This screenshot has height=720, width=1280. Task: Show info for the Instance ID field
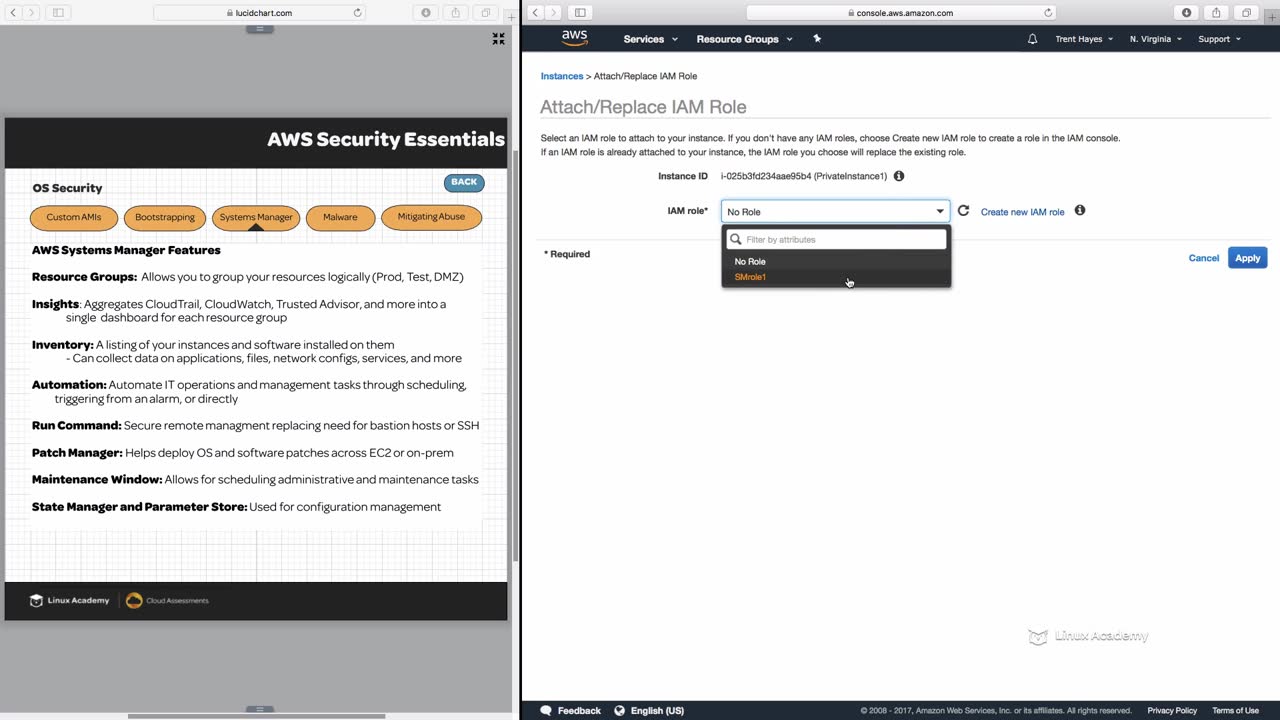click(899, 176)
